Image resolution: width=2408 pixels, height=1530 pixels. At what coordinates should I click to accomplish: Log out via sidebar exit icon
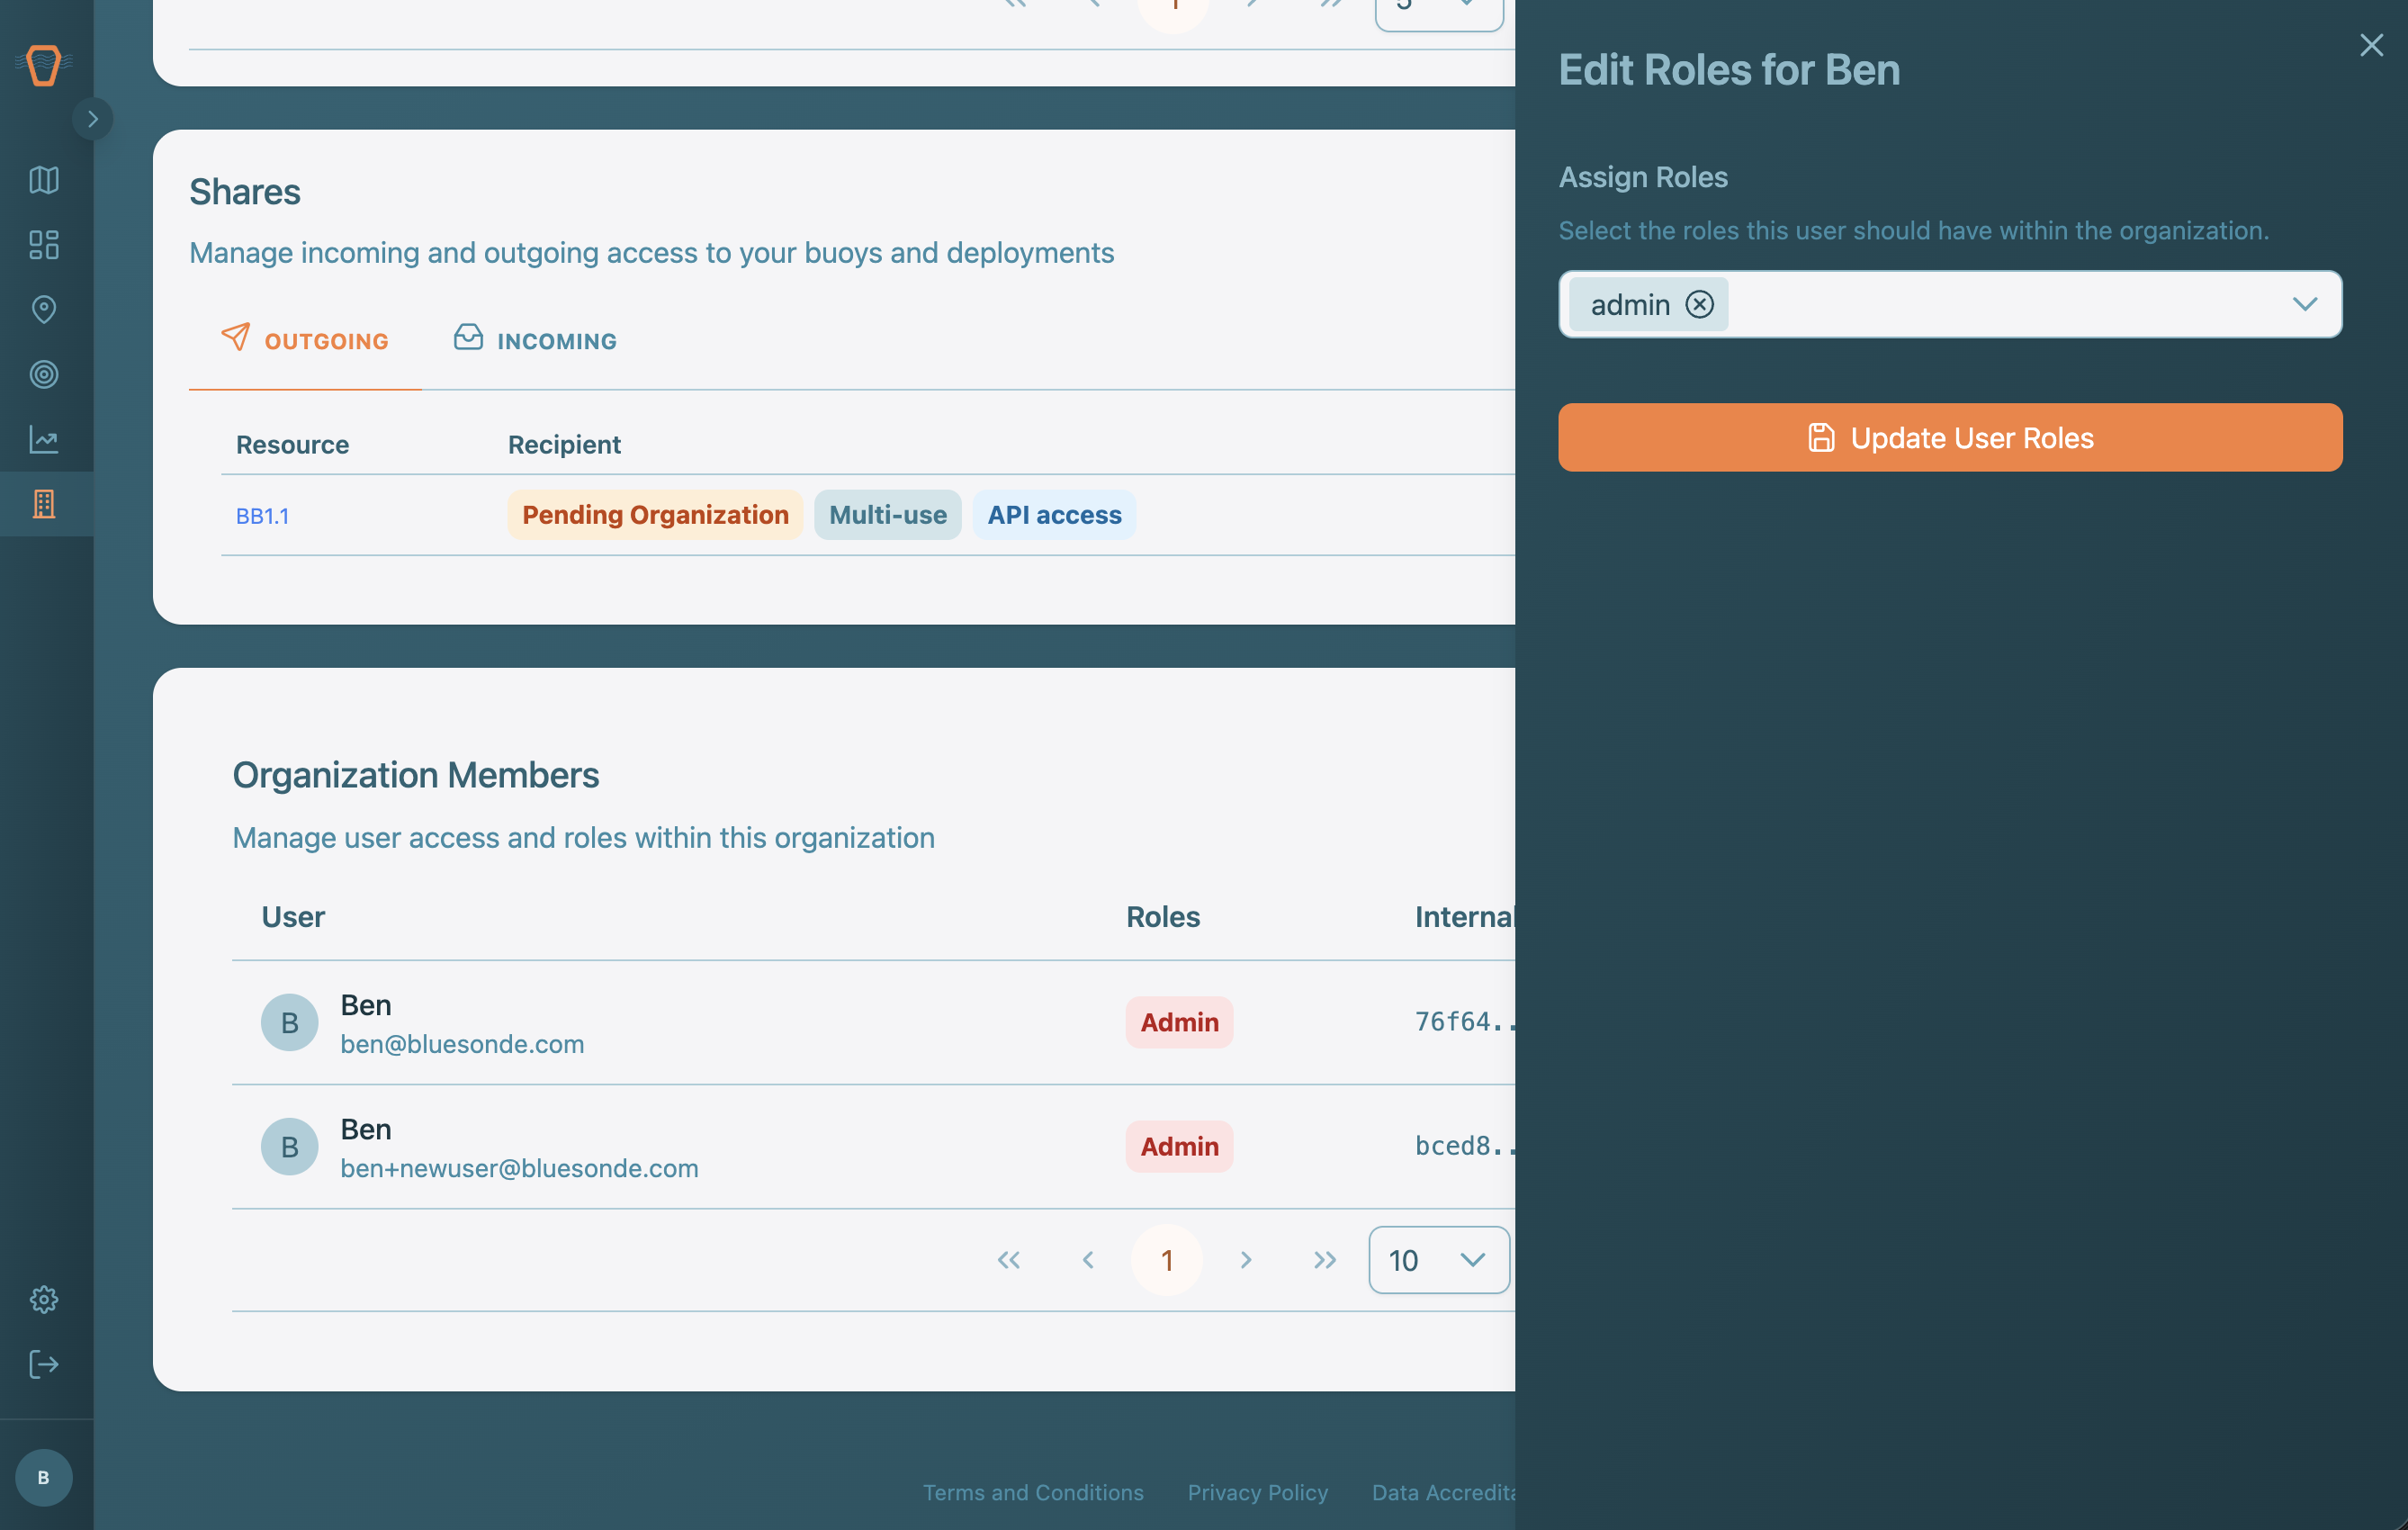(44, 1364)
